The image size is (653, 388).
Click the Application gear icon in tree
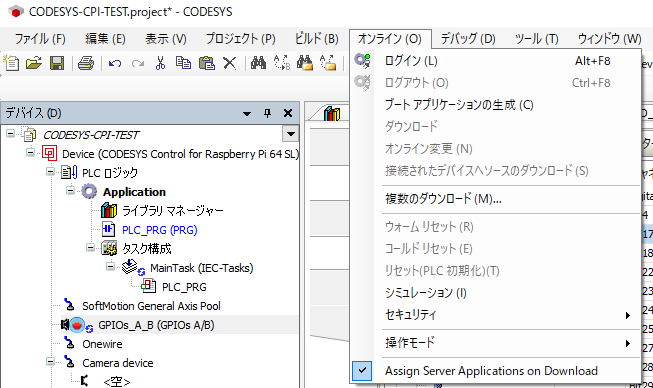[x=89, y=192]
